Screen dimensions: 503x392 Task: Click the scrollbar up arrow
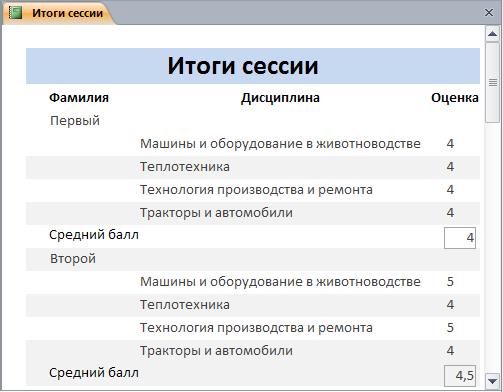click(x=493, y=34)
